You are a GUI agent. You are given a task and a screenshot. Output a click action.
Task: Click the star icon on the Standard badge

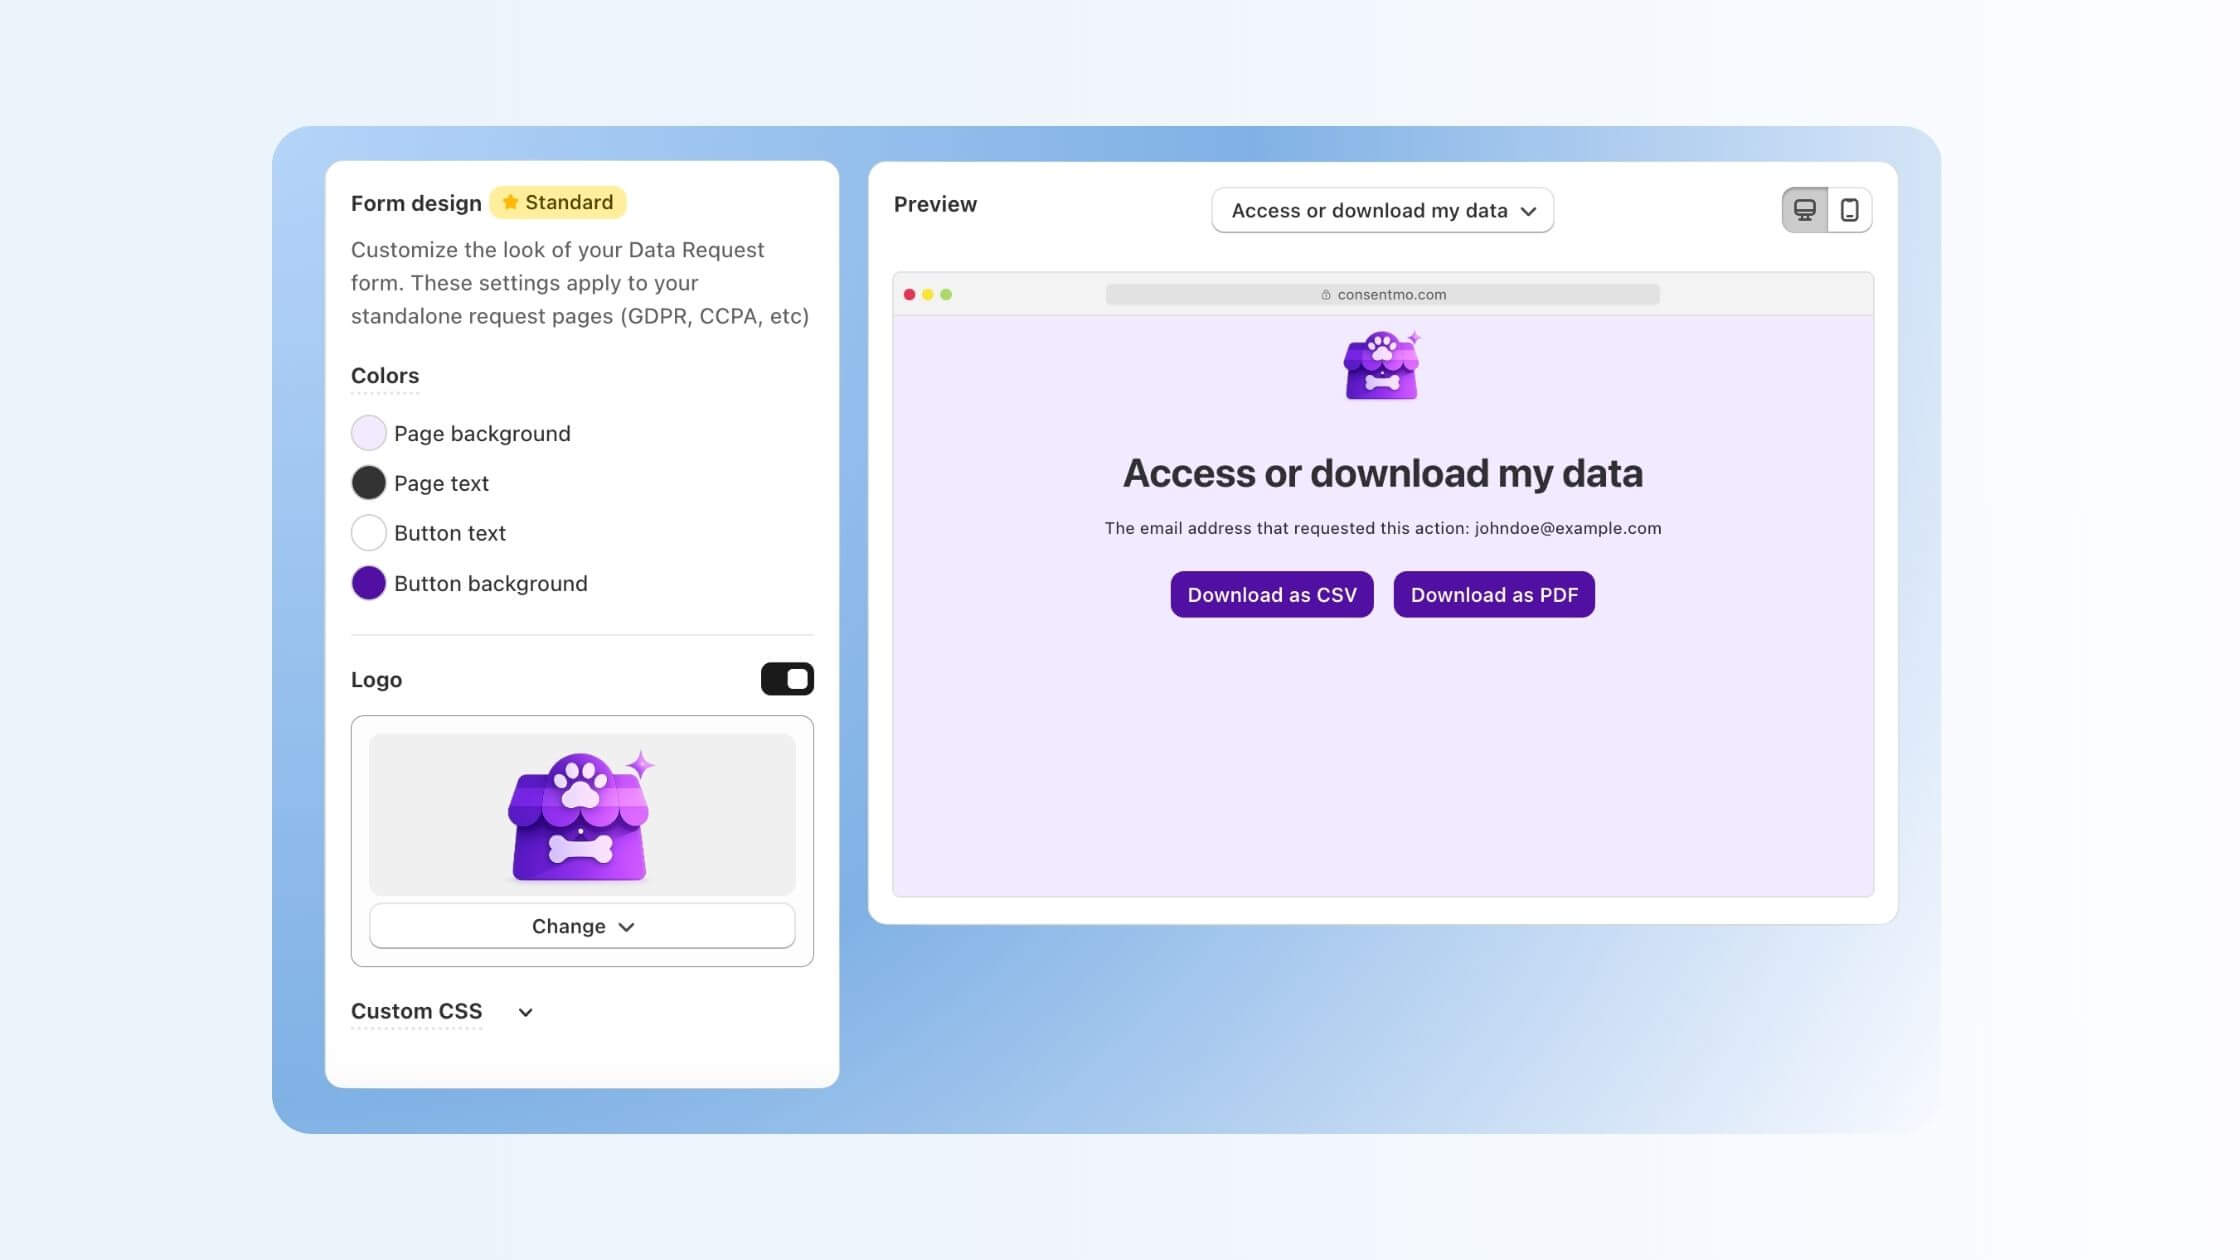[x=510, y=202]
